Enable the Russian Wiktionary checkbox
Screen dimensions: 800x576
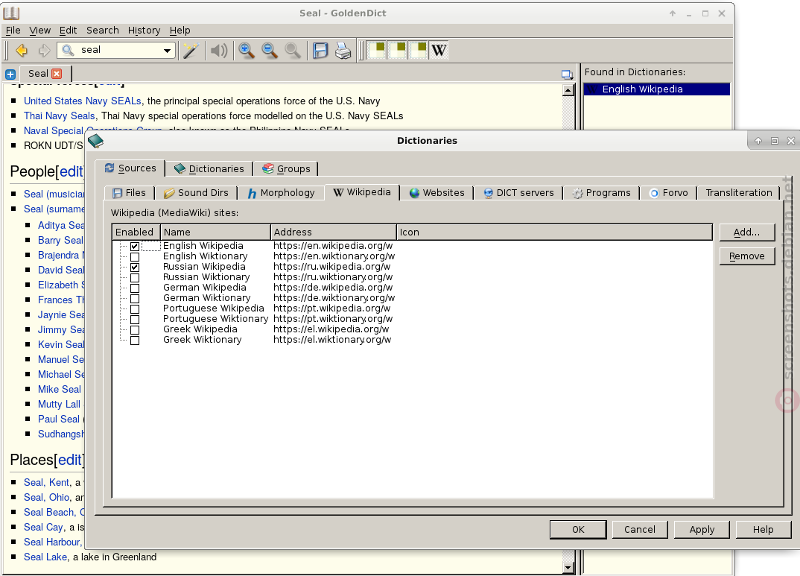tap(135, 278)
